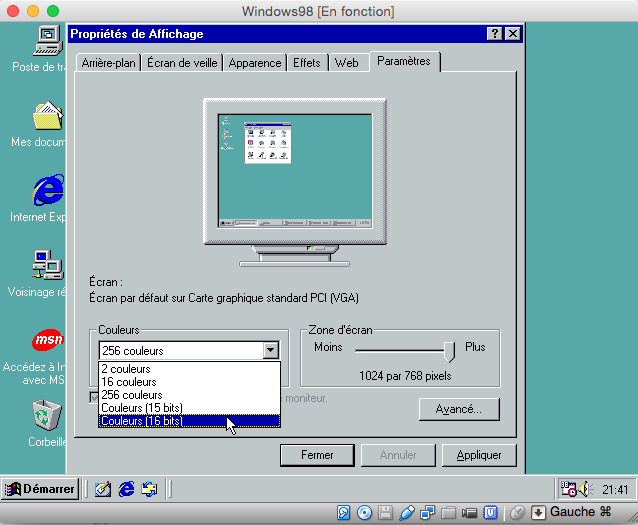This screenshot has width=638, height=525.
Task: Open the Poste de travail desktop icon
Action: pos(48,41)
